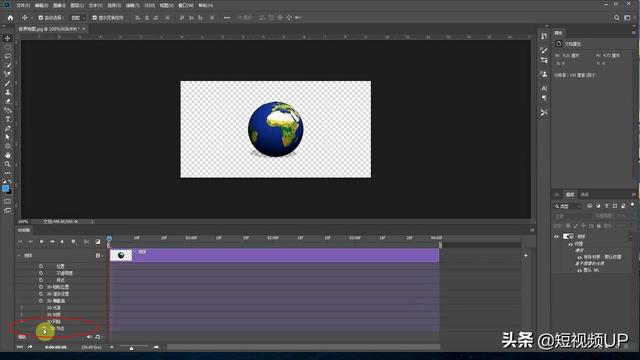Expand the 3D Materials timeline row
This screenshot has height=360, width=640.
click(x=22, y=315)
